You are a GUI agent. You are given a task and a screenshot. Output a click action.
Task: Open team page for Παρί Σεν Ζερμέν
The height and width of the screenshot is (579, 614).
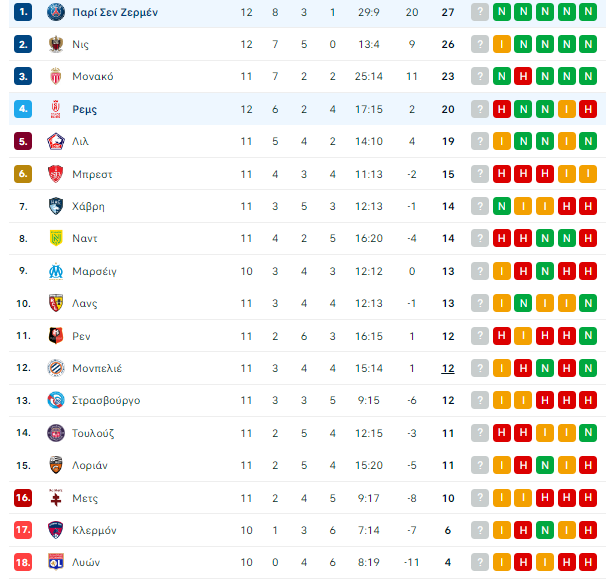[115, 13]
